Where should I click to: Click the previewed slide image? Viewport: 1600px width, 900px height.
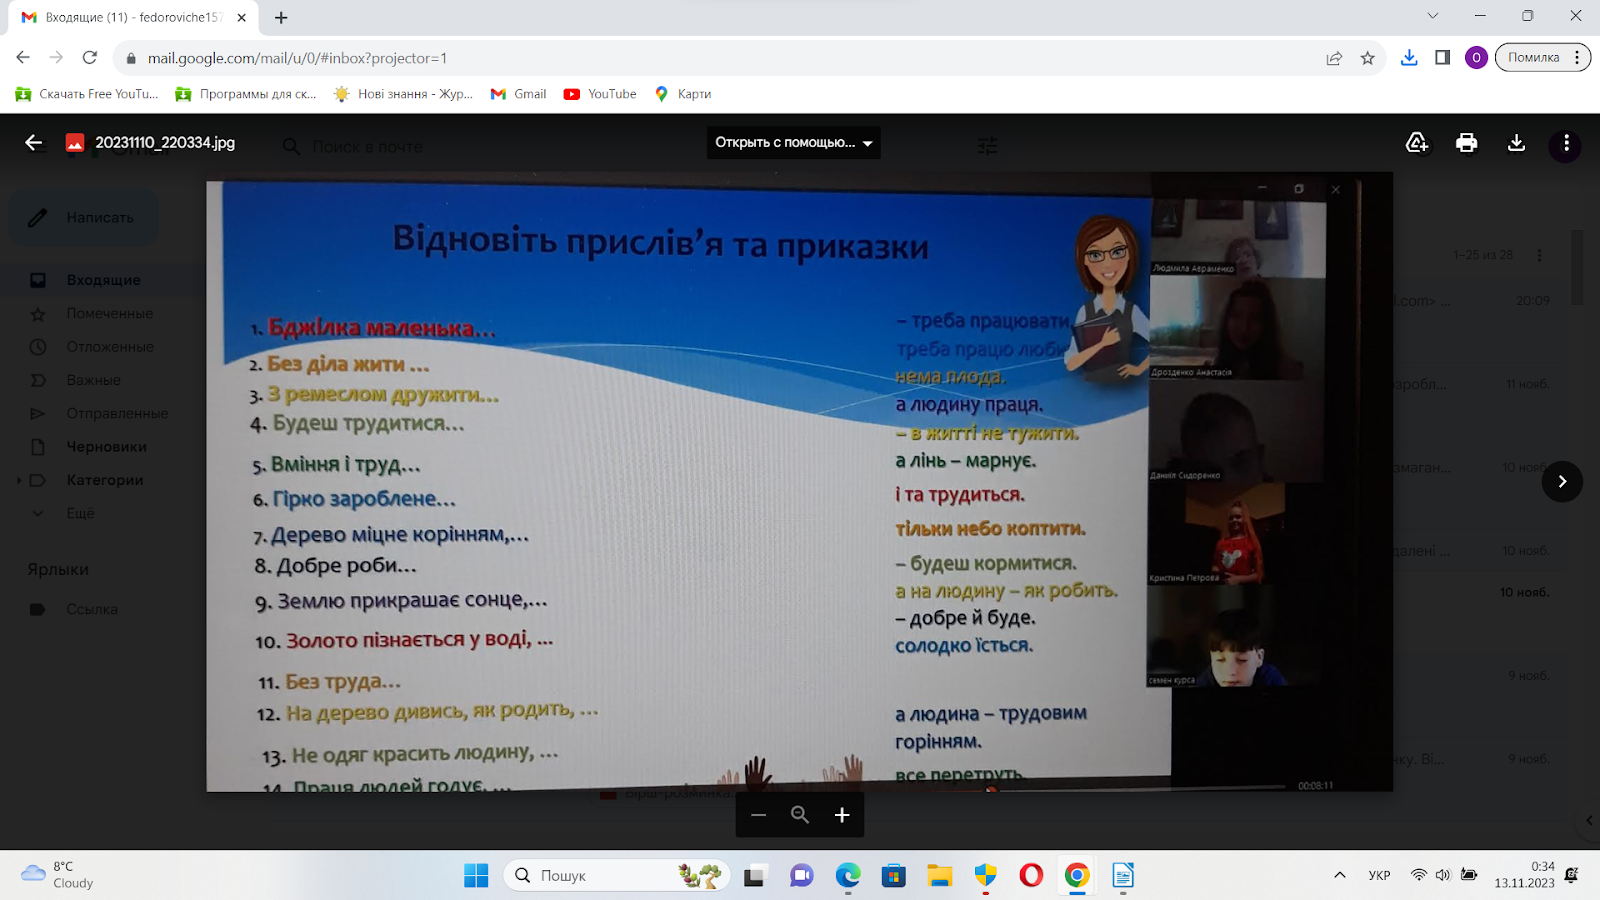point(799,482)
